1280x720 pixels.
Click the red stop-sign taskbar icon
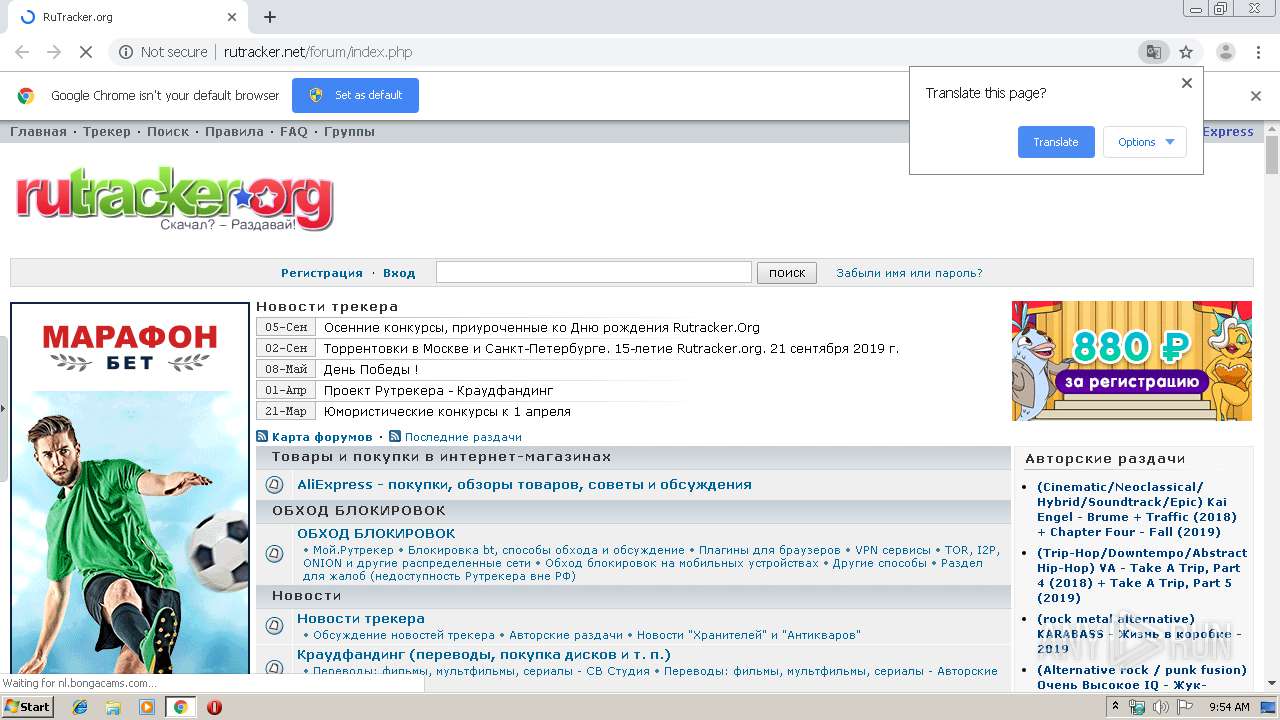(x=214, y=707)
